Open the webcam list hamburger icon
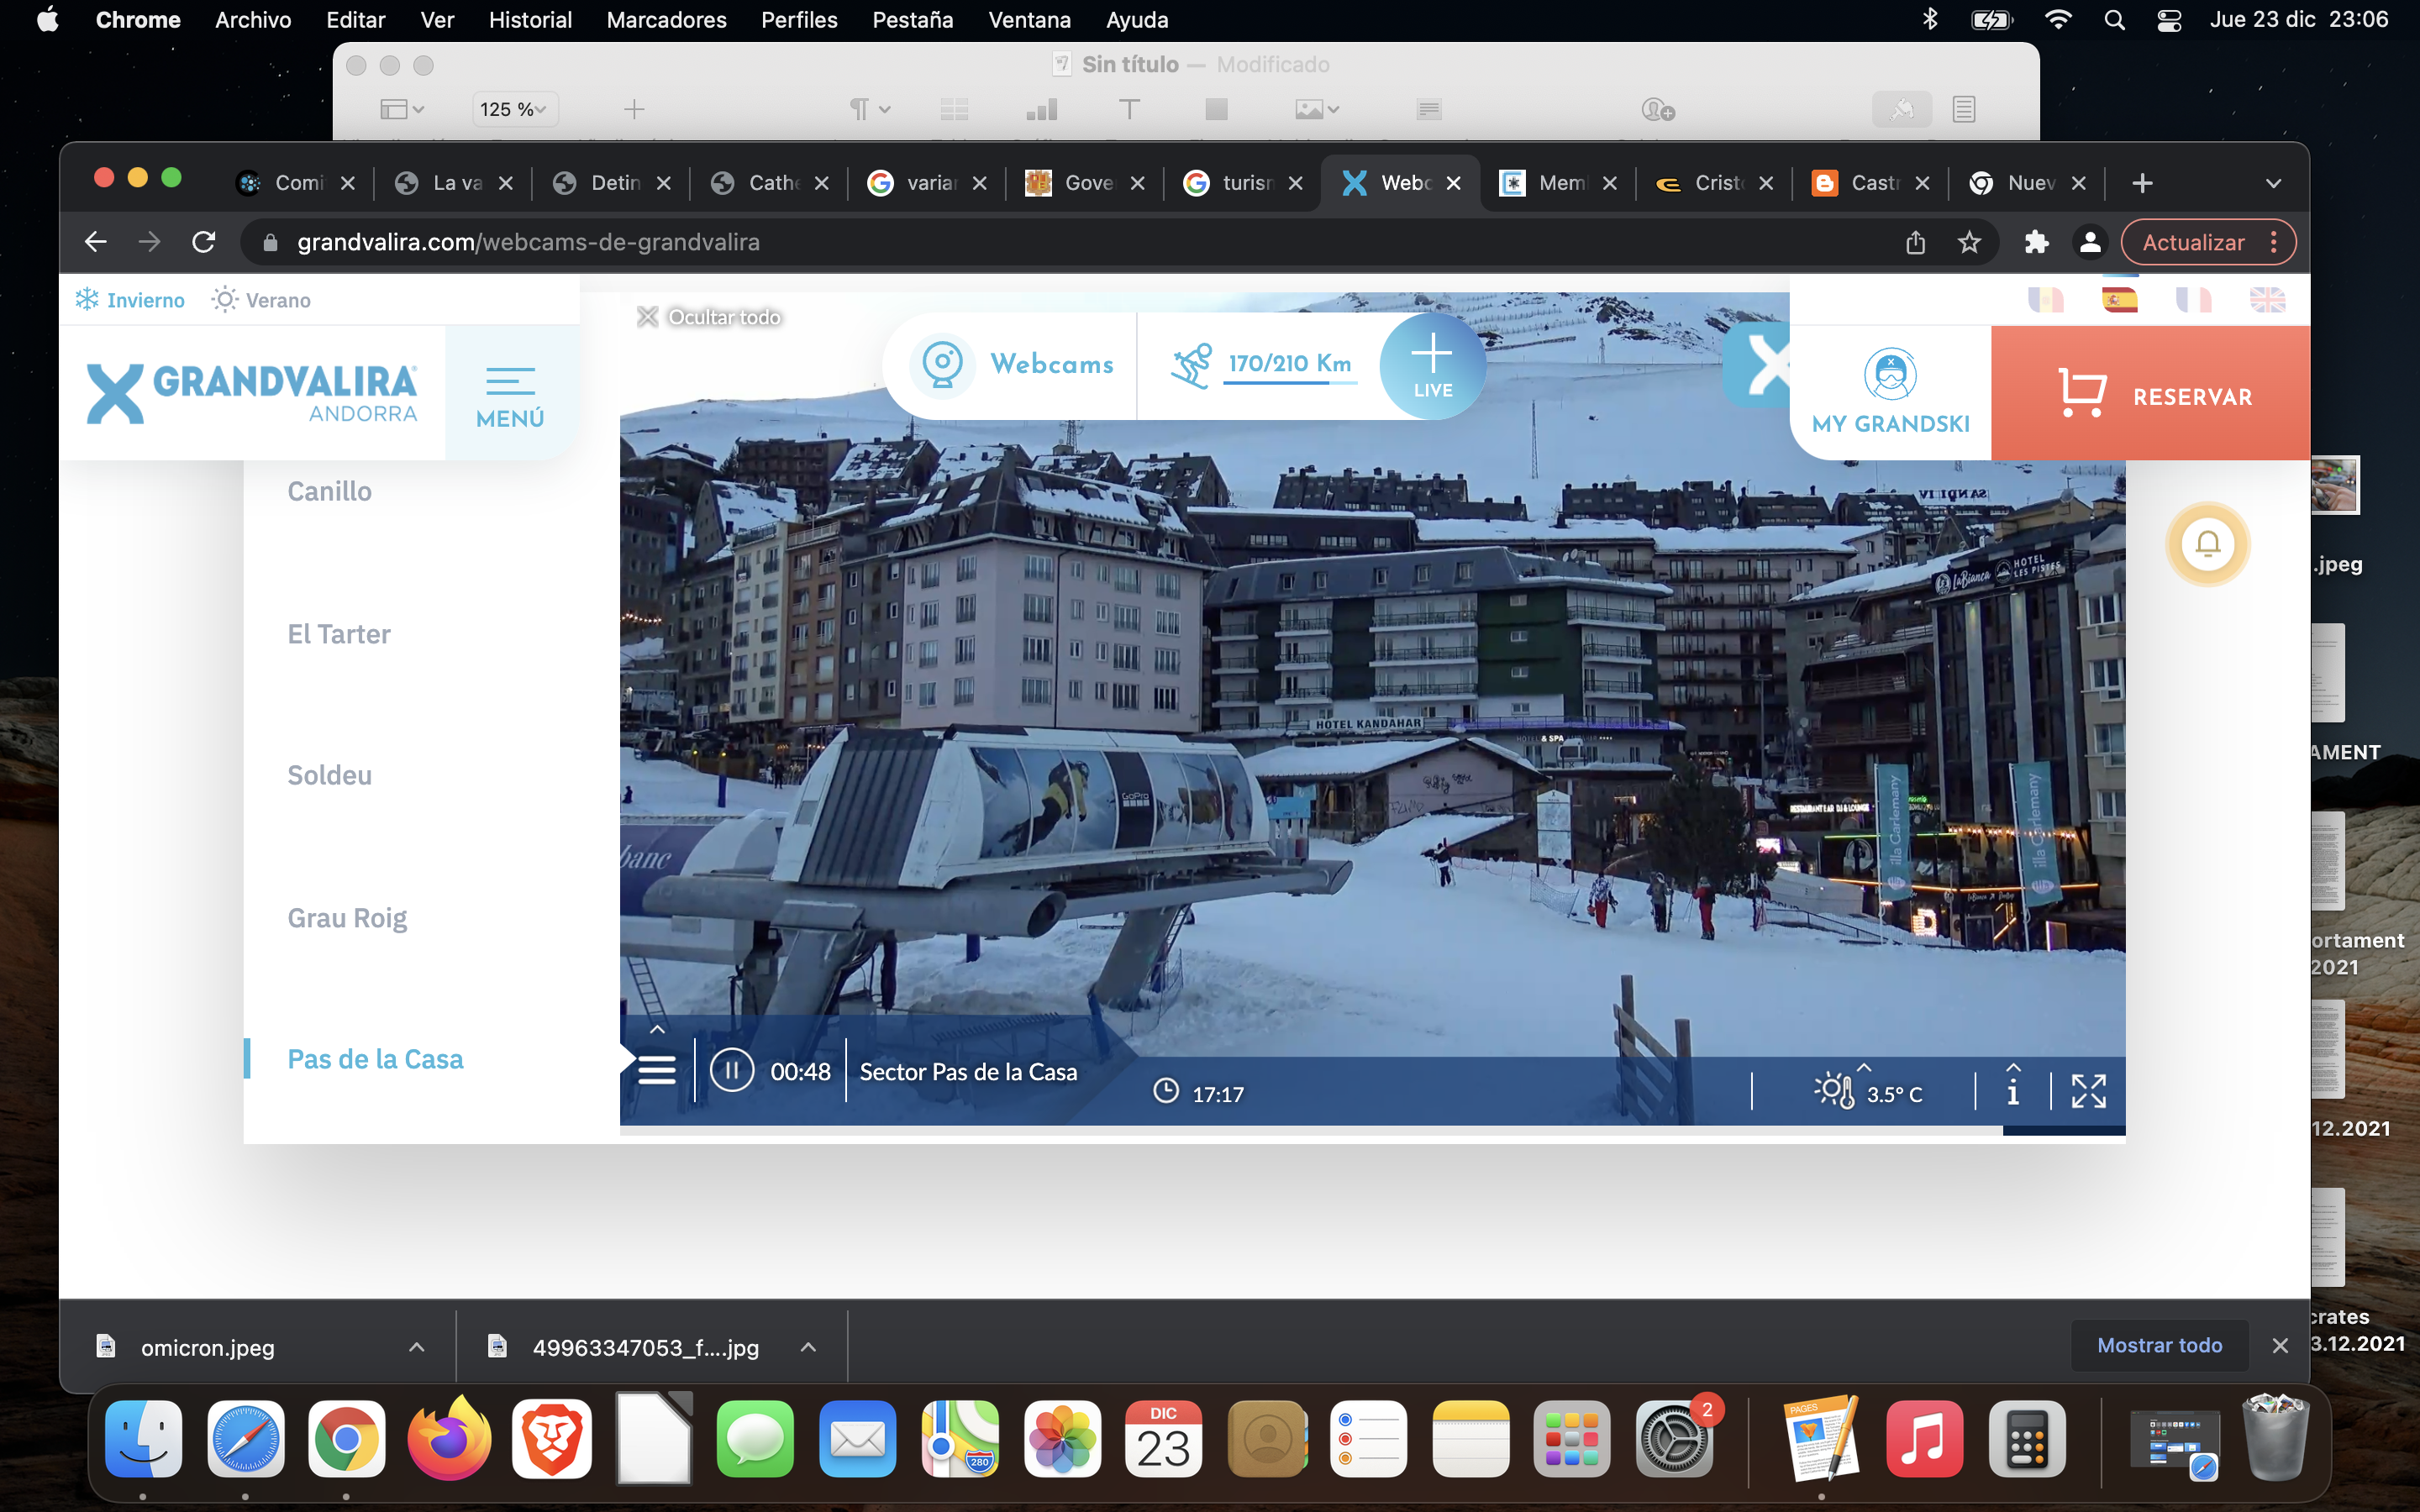Viewport: 2420px width, 1512px height. [657, 1071]
